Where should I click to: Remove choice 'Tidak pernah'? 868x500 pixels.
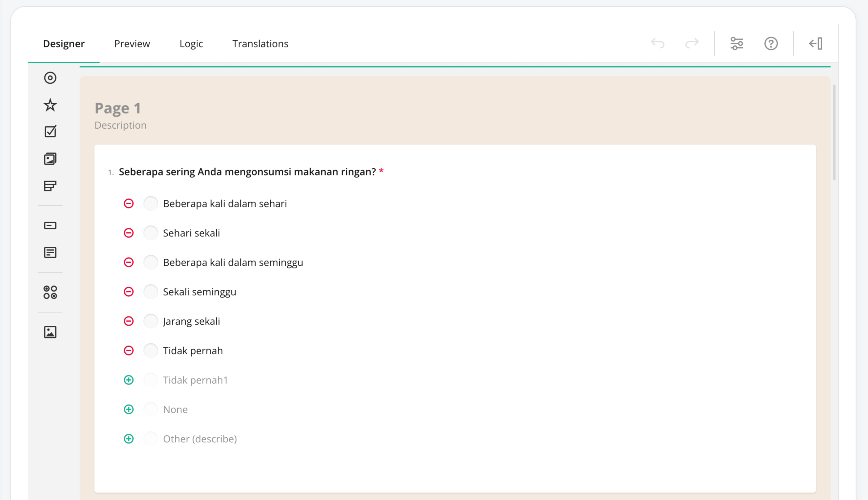128,350
